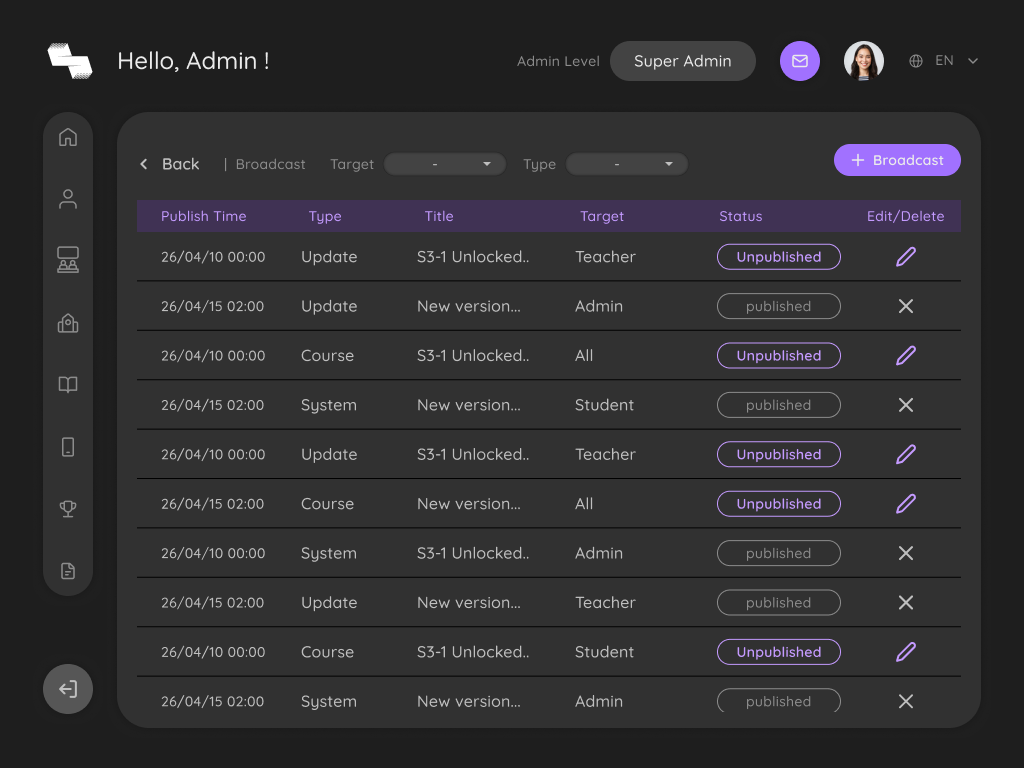The width and height of the screenshot is (1024, 768).
Task: Open the school building icon in sidebar
Action: (x=68, y=323)
